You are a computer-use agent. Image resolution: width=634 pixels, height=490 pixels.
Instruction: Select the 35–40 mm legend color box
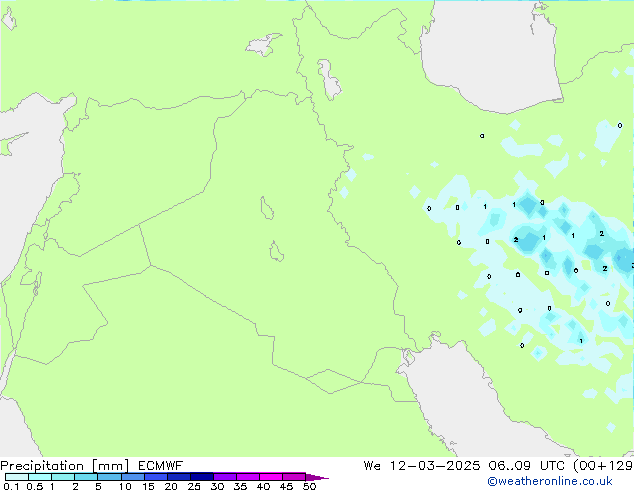pos(247,477)
